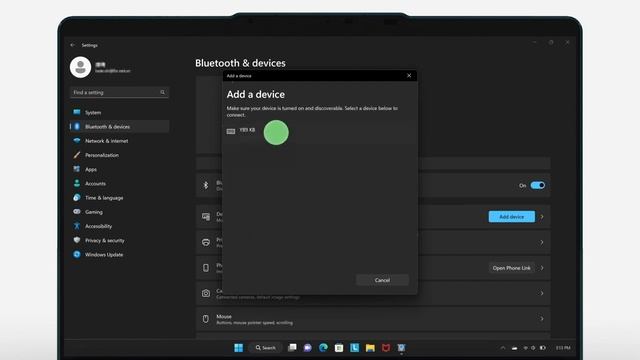The image size is (640, 360).
Task: Click the search magnifier in Find a setting
Action: point(162,93)
